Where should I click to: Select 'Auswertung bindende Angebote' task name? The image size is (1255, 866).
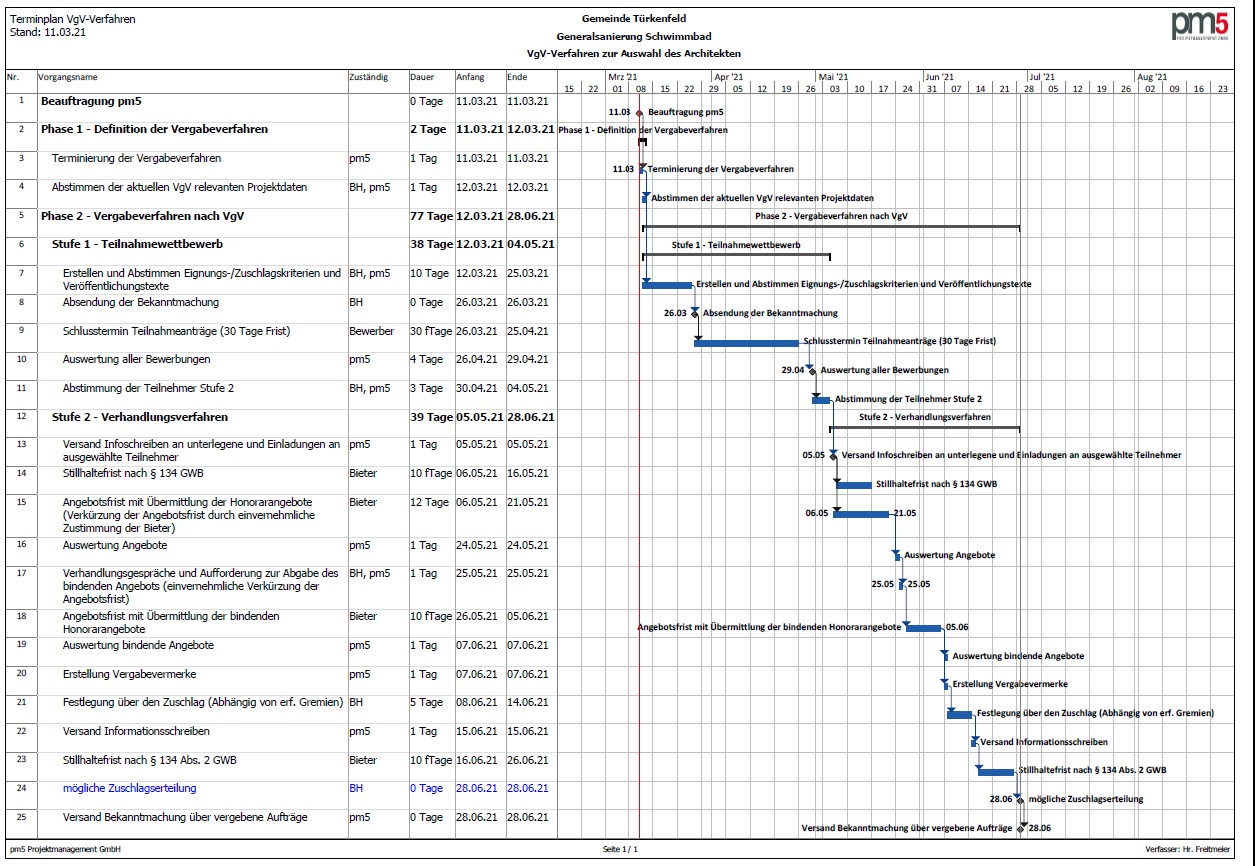pyautogui.click(x=138, y=646)
